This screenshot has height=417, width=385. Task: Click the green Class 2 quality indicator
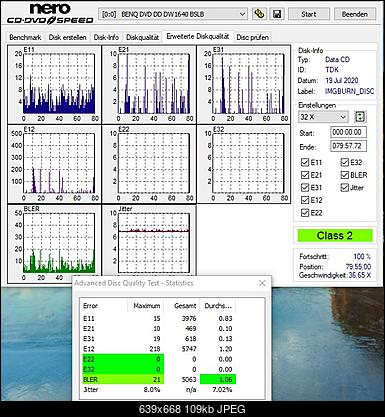tap(335, 236)
